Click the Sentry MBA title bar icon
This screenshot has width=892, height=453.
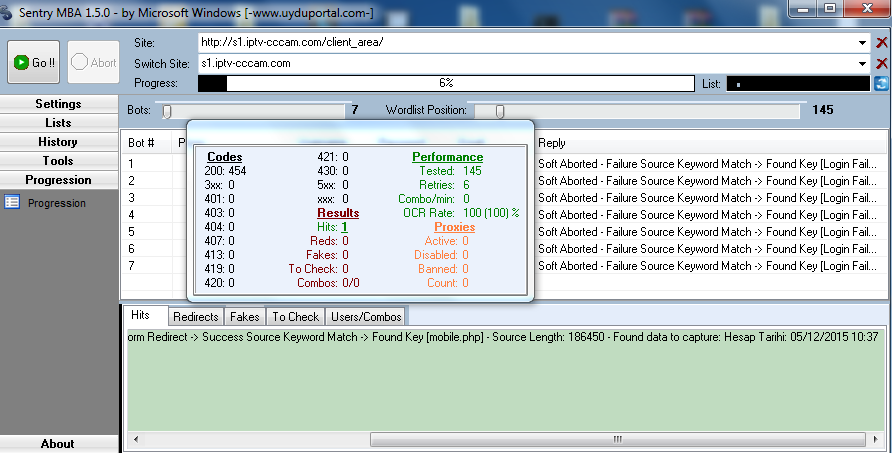(6, 13)
